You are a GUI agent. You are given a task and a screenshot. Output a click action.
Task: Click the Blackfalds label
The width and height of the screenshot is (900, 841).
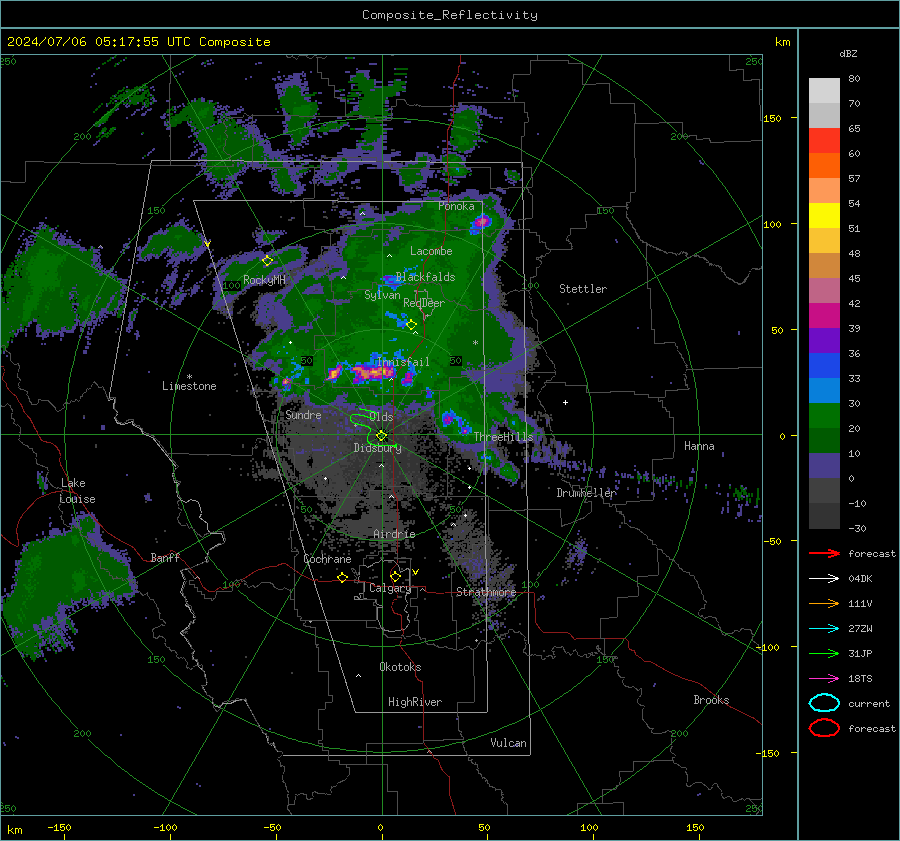[x=425, y=277]
